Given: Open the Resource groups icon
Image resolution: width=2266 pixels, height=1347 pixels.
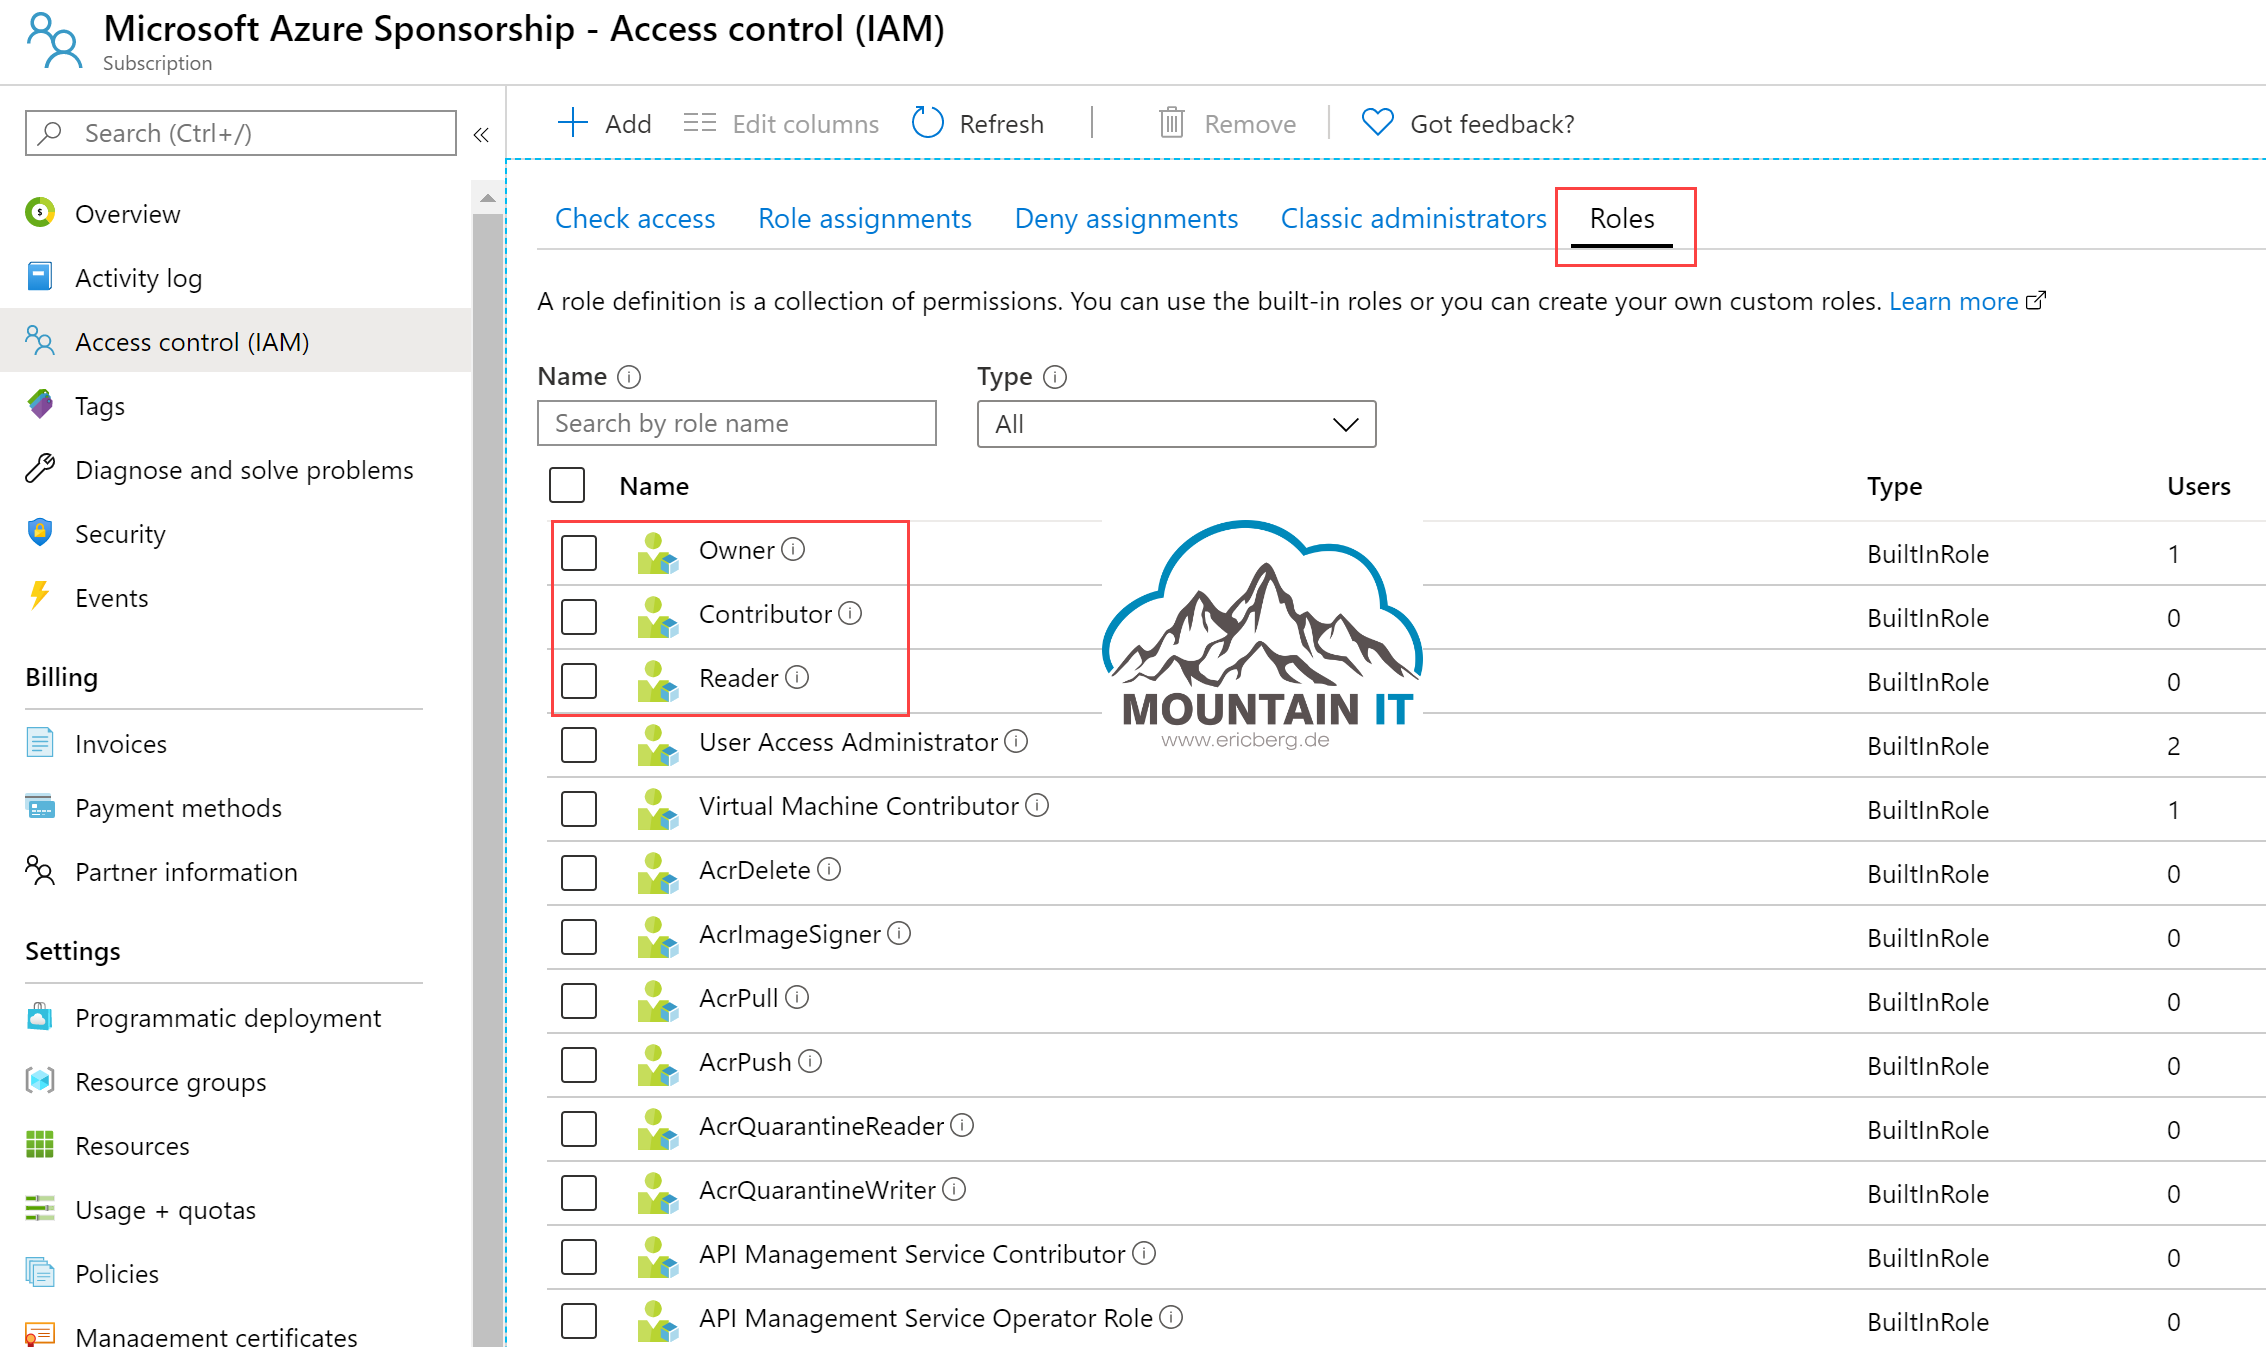Looking at the screenshot, I should (39, 1081).
